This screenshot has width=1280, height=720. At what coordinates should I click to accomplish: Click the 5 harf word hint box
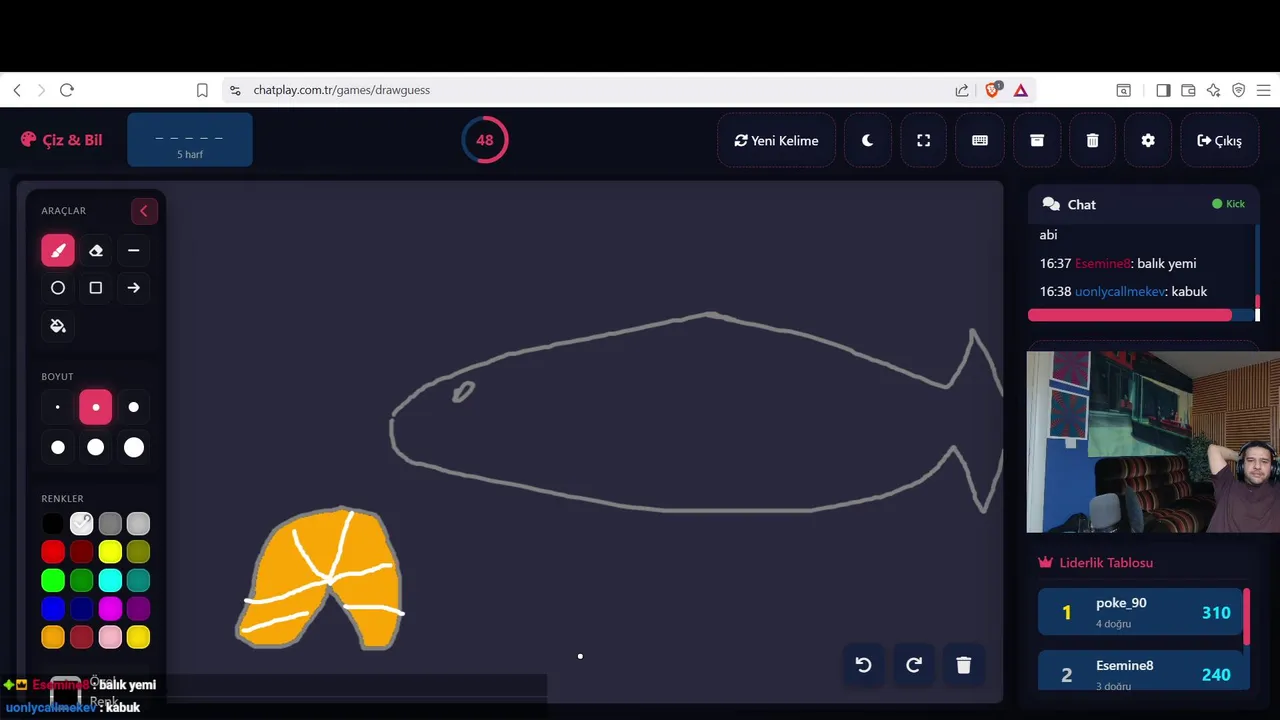click(190, 140)
